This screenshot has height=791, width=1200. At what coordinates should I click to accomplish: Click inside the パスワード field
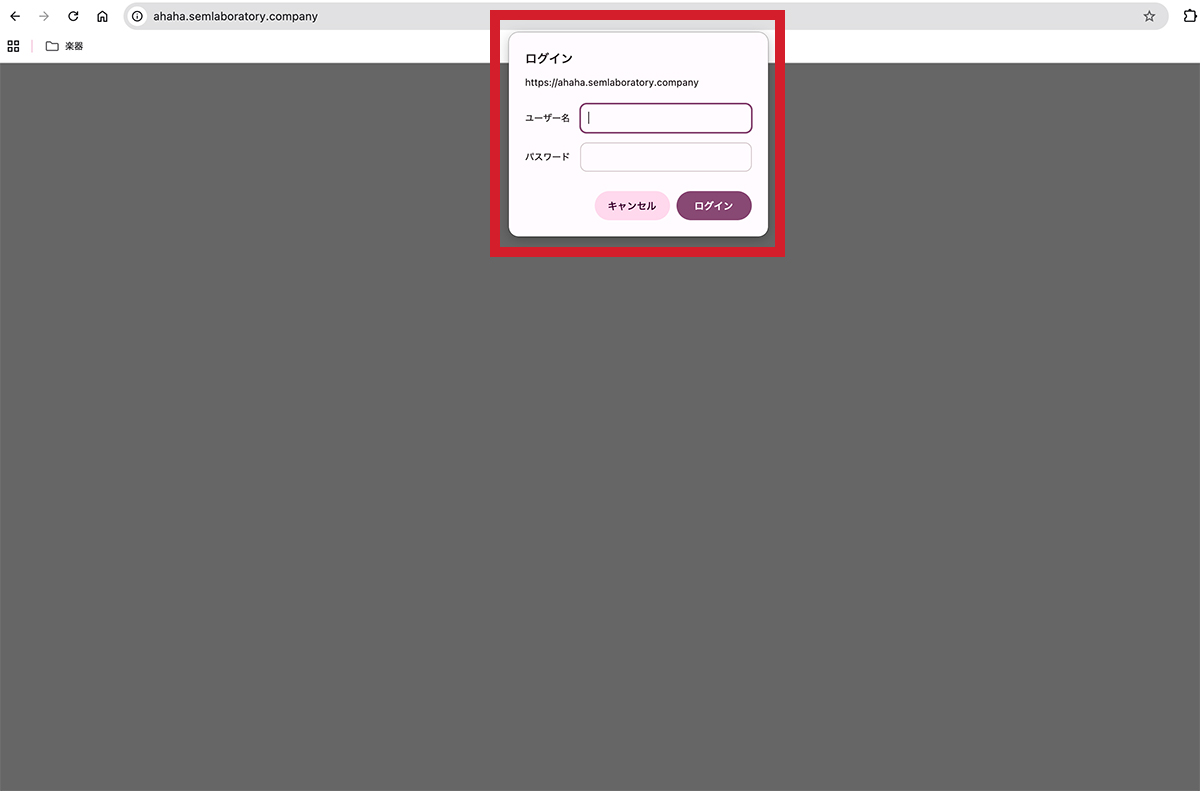(665, 156)
